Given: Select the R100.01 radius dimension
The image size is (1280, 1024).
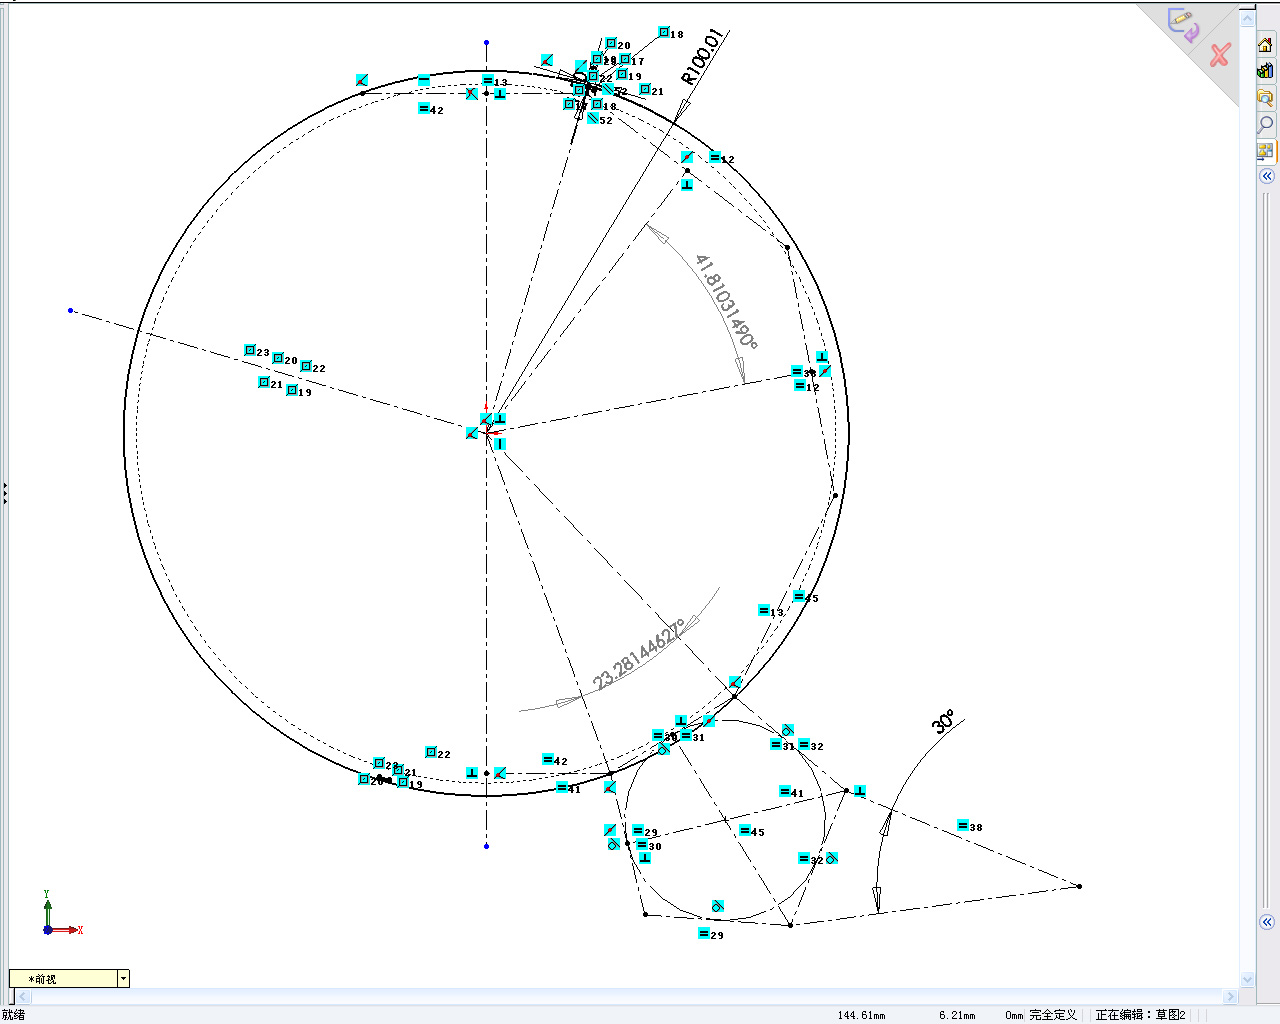Looking at the screenshot, I should pyautogui.click(x=701, y=57).
